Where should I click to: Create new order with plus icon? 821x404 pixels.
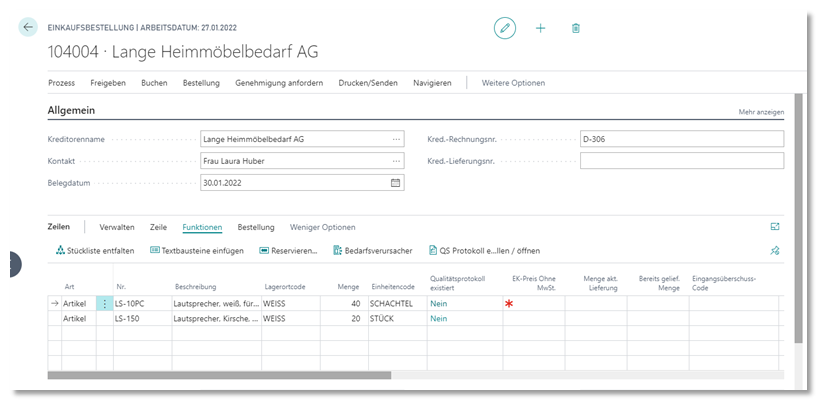point(540,28)
